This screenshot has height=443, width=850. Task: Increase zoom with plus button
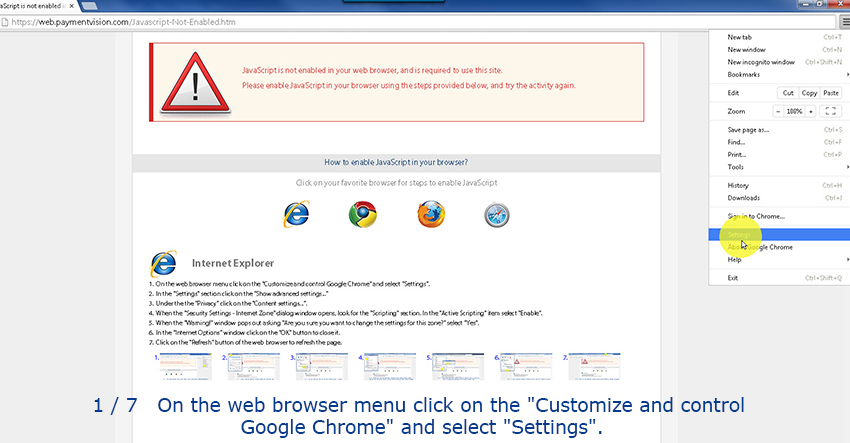tap(810, 111)
